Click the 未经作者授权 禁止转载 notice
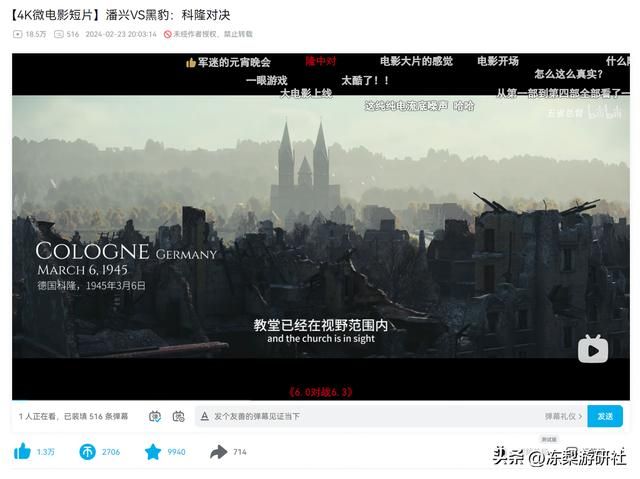The width and height of the screenshot is (640, 479). click(213, 34)
